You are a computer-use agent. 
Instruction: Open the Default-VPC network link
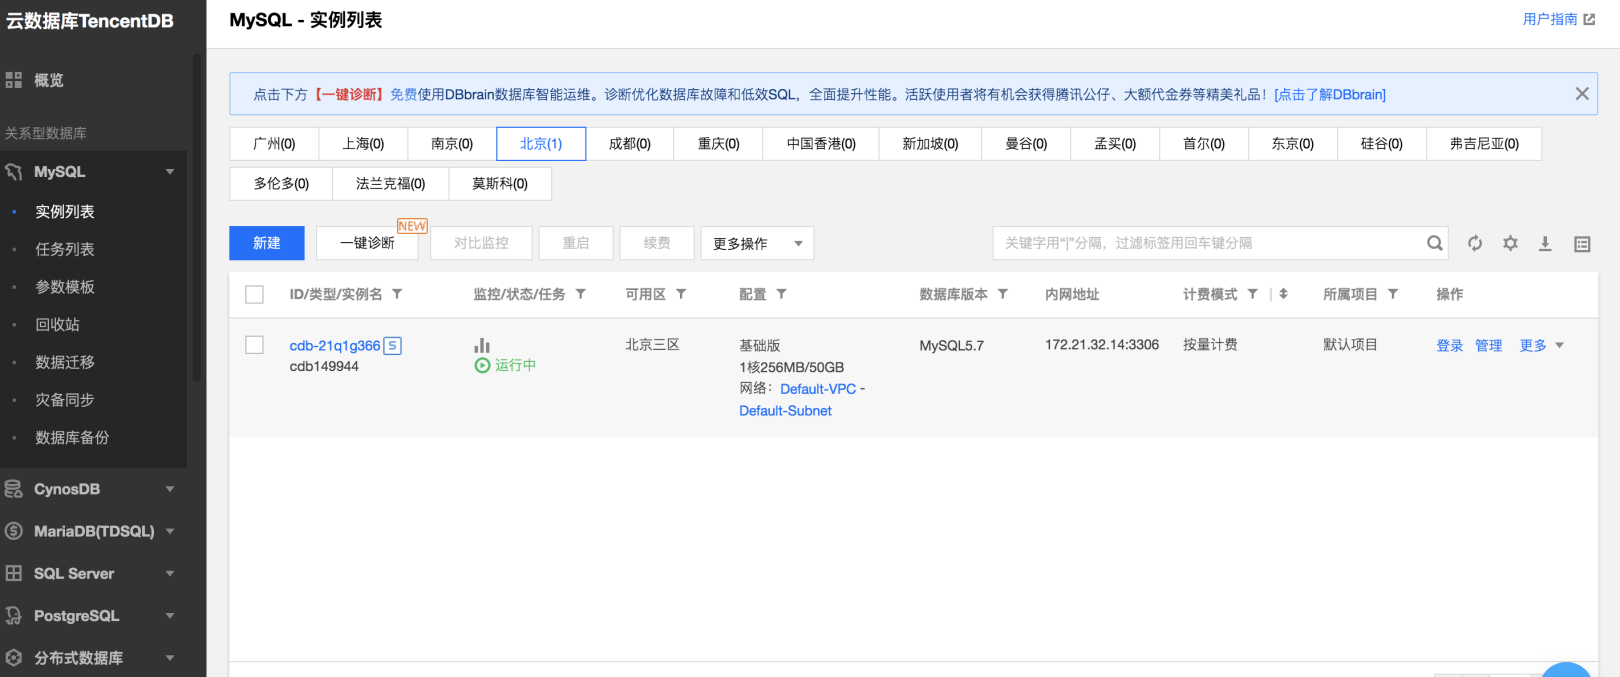pyautogui.click(x=818, y=389)
